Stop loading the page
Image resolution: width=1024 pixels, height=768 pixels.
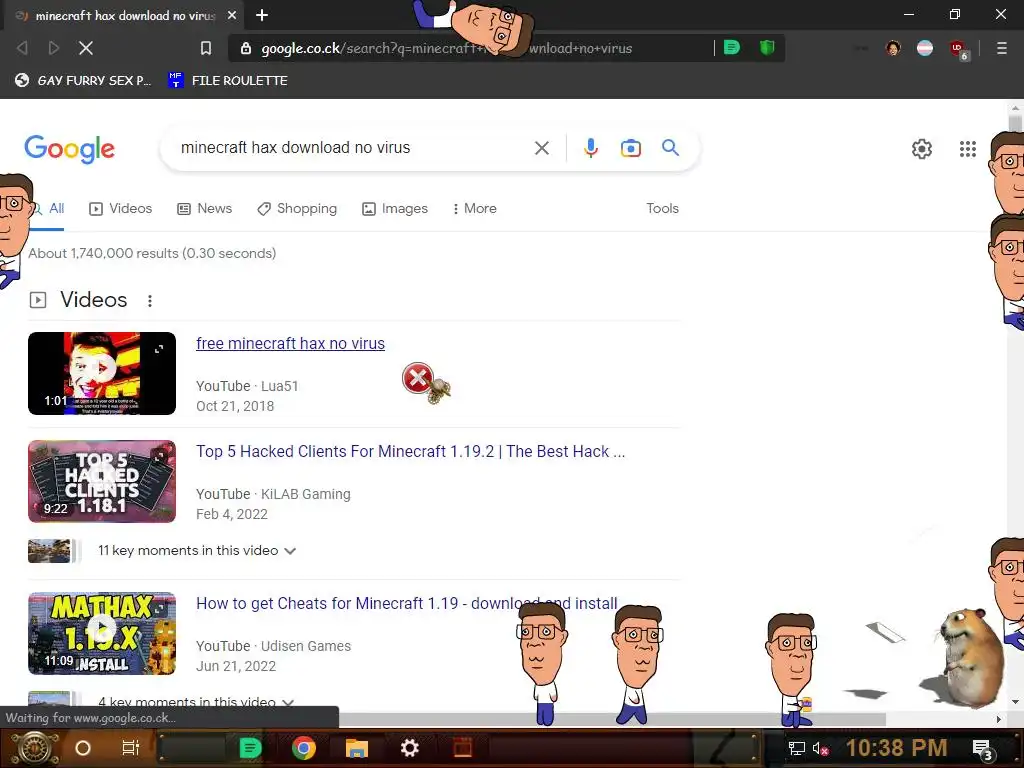(x=86, y=48)
